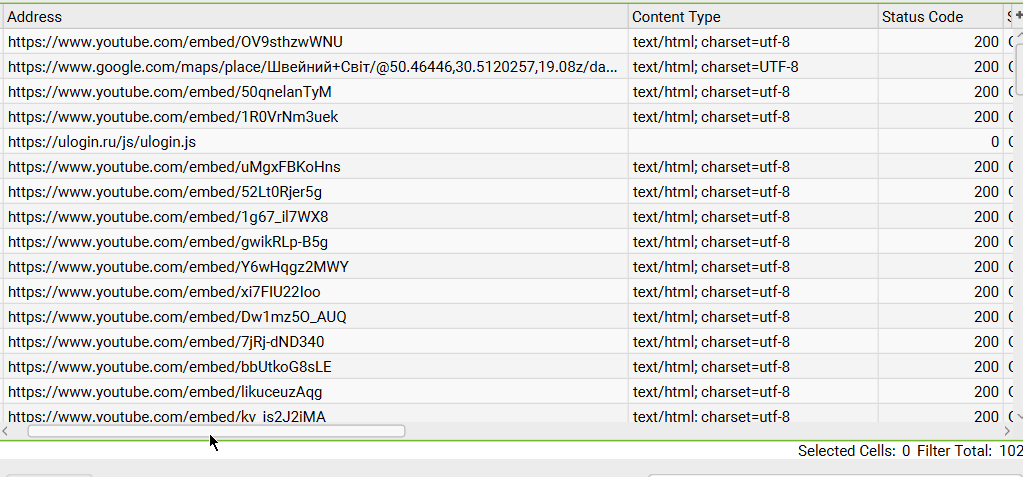Click horizontal scrollbar left arrow
Screen dimensions: 1023x477
[x=6, y=431]
